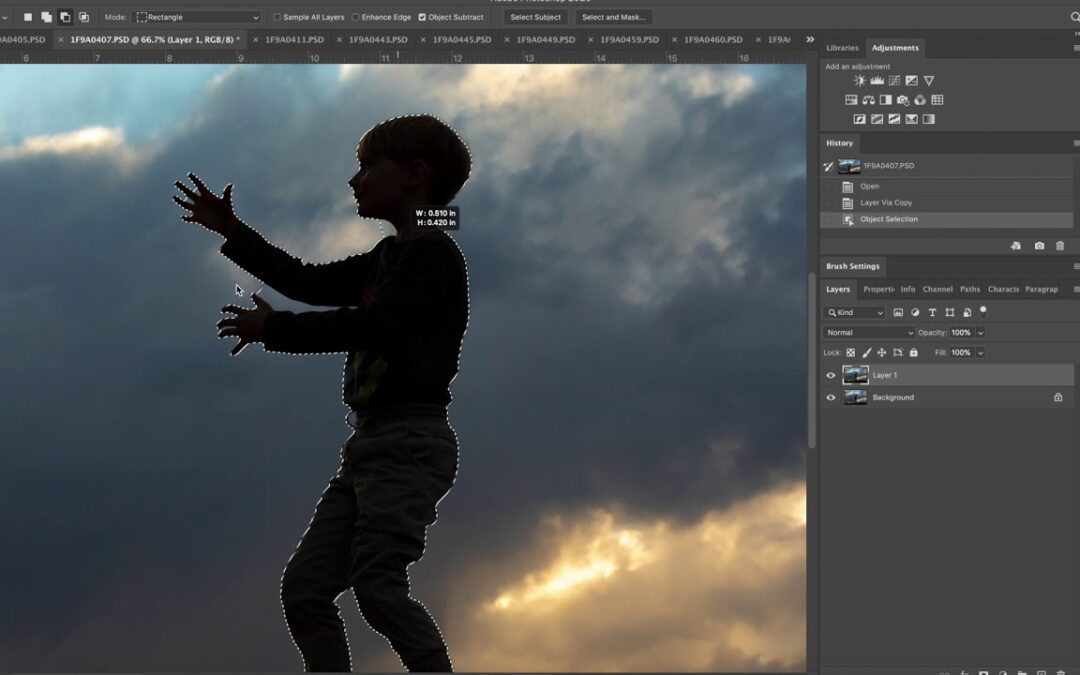
Task: Add a Gradient Map adjustment
Action: tap(928, 119)
